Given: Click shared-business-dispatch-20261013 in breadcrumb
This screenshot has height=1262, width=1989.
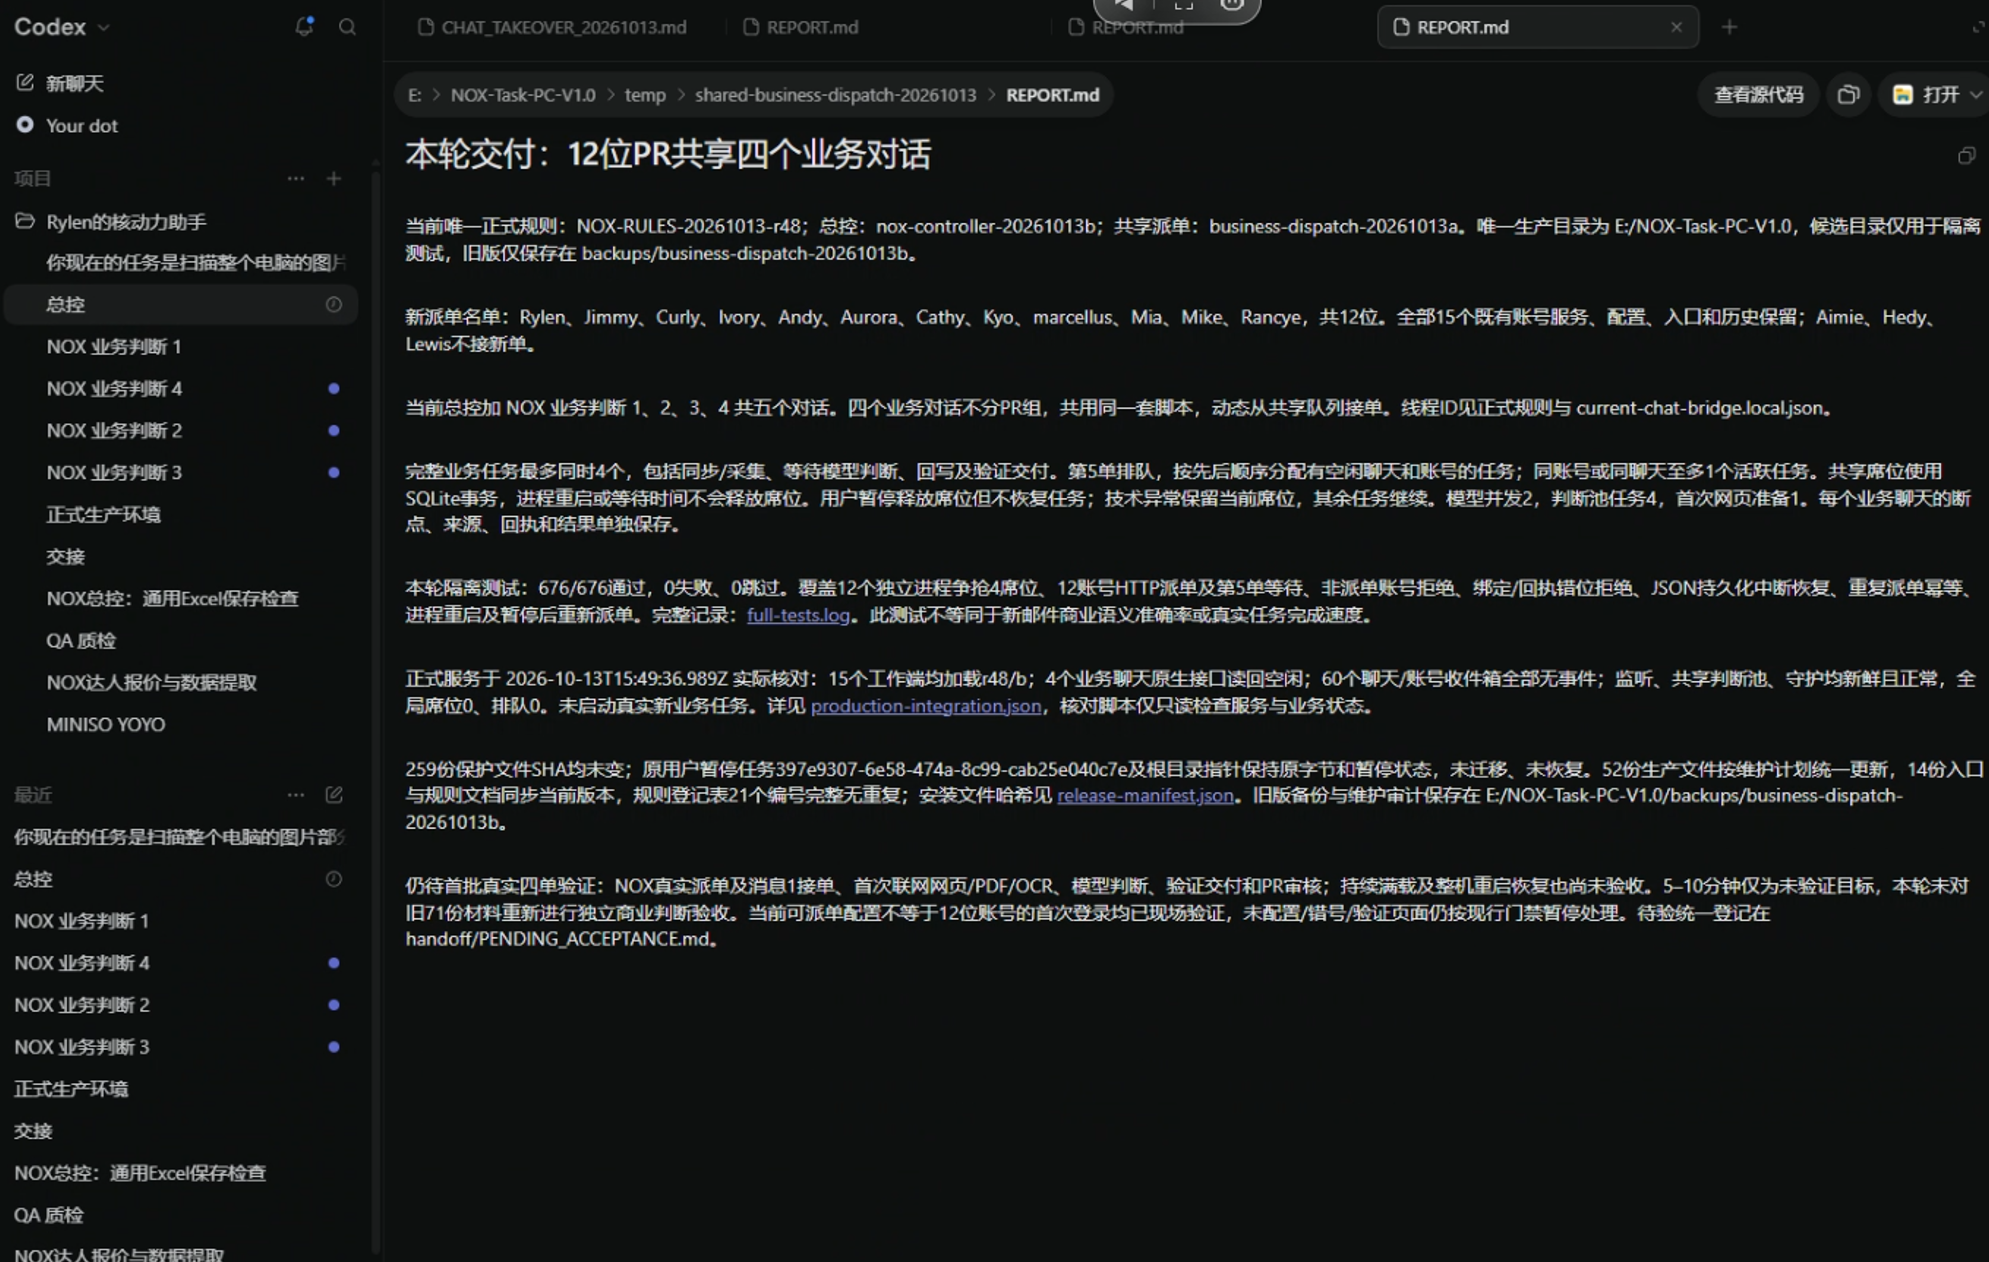Looking at the screenshot, I should pyautogui.click(x=836, y=95).
